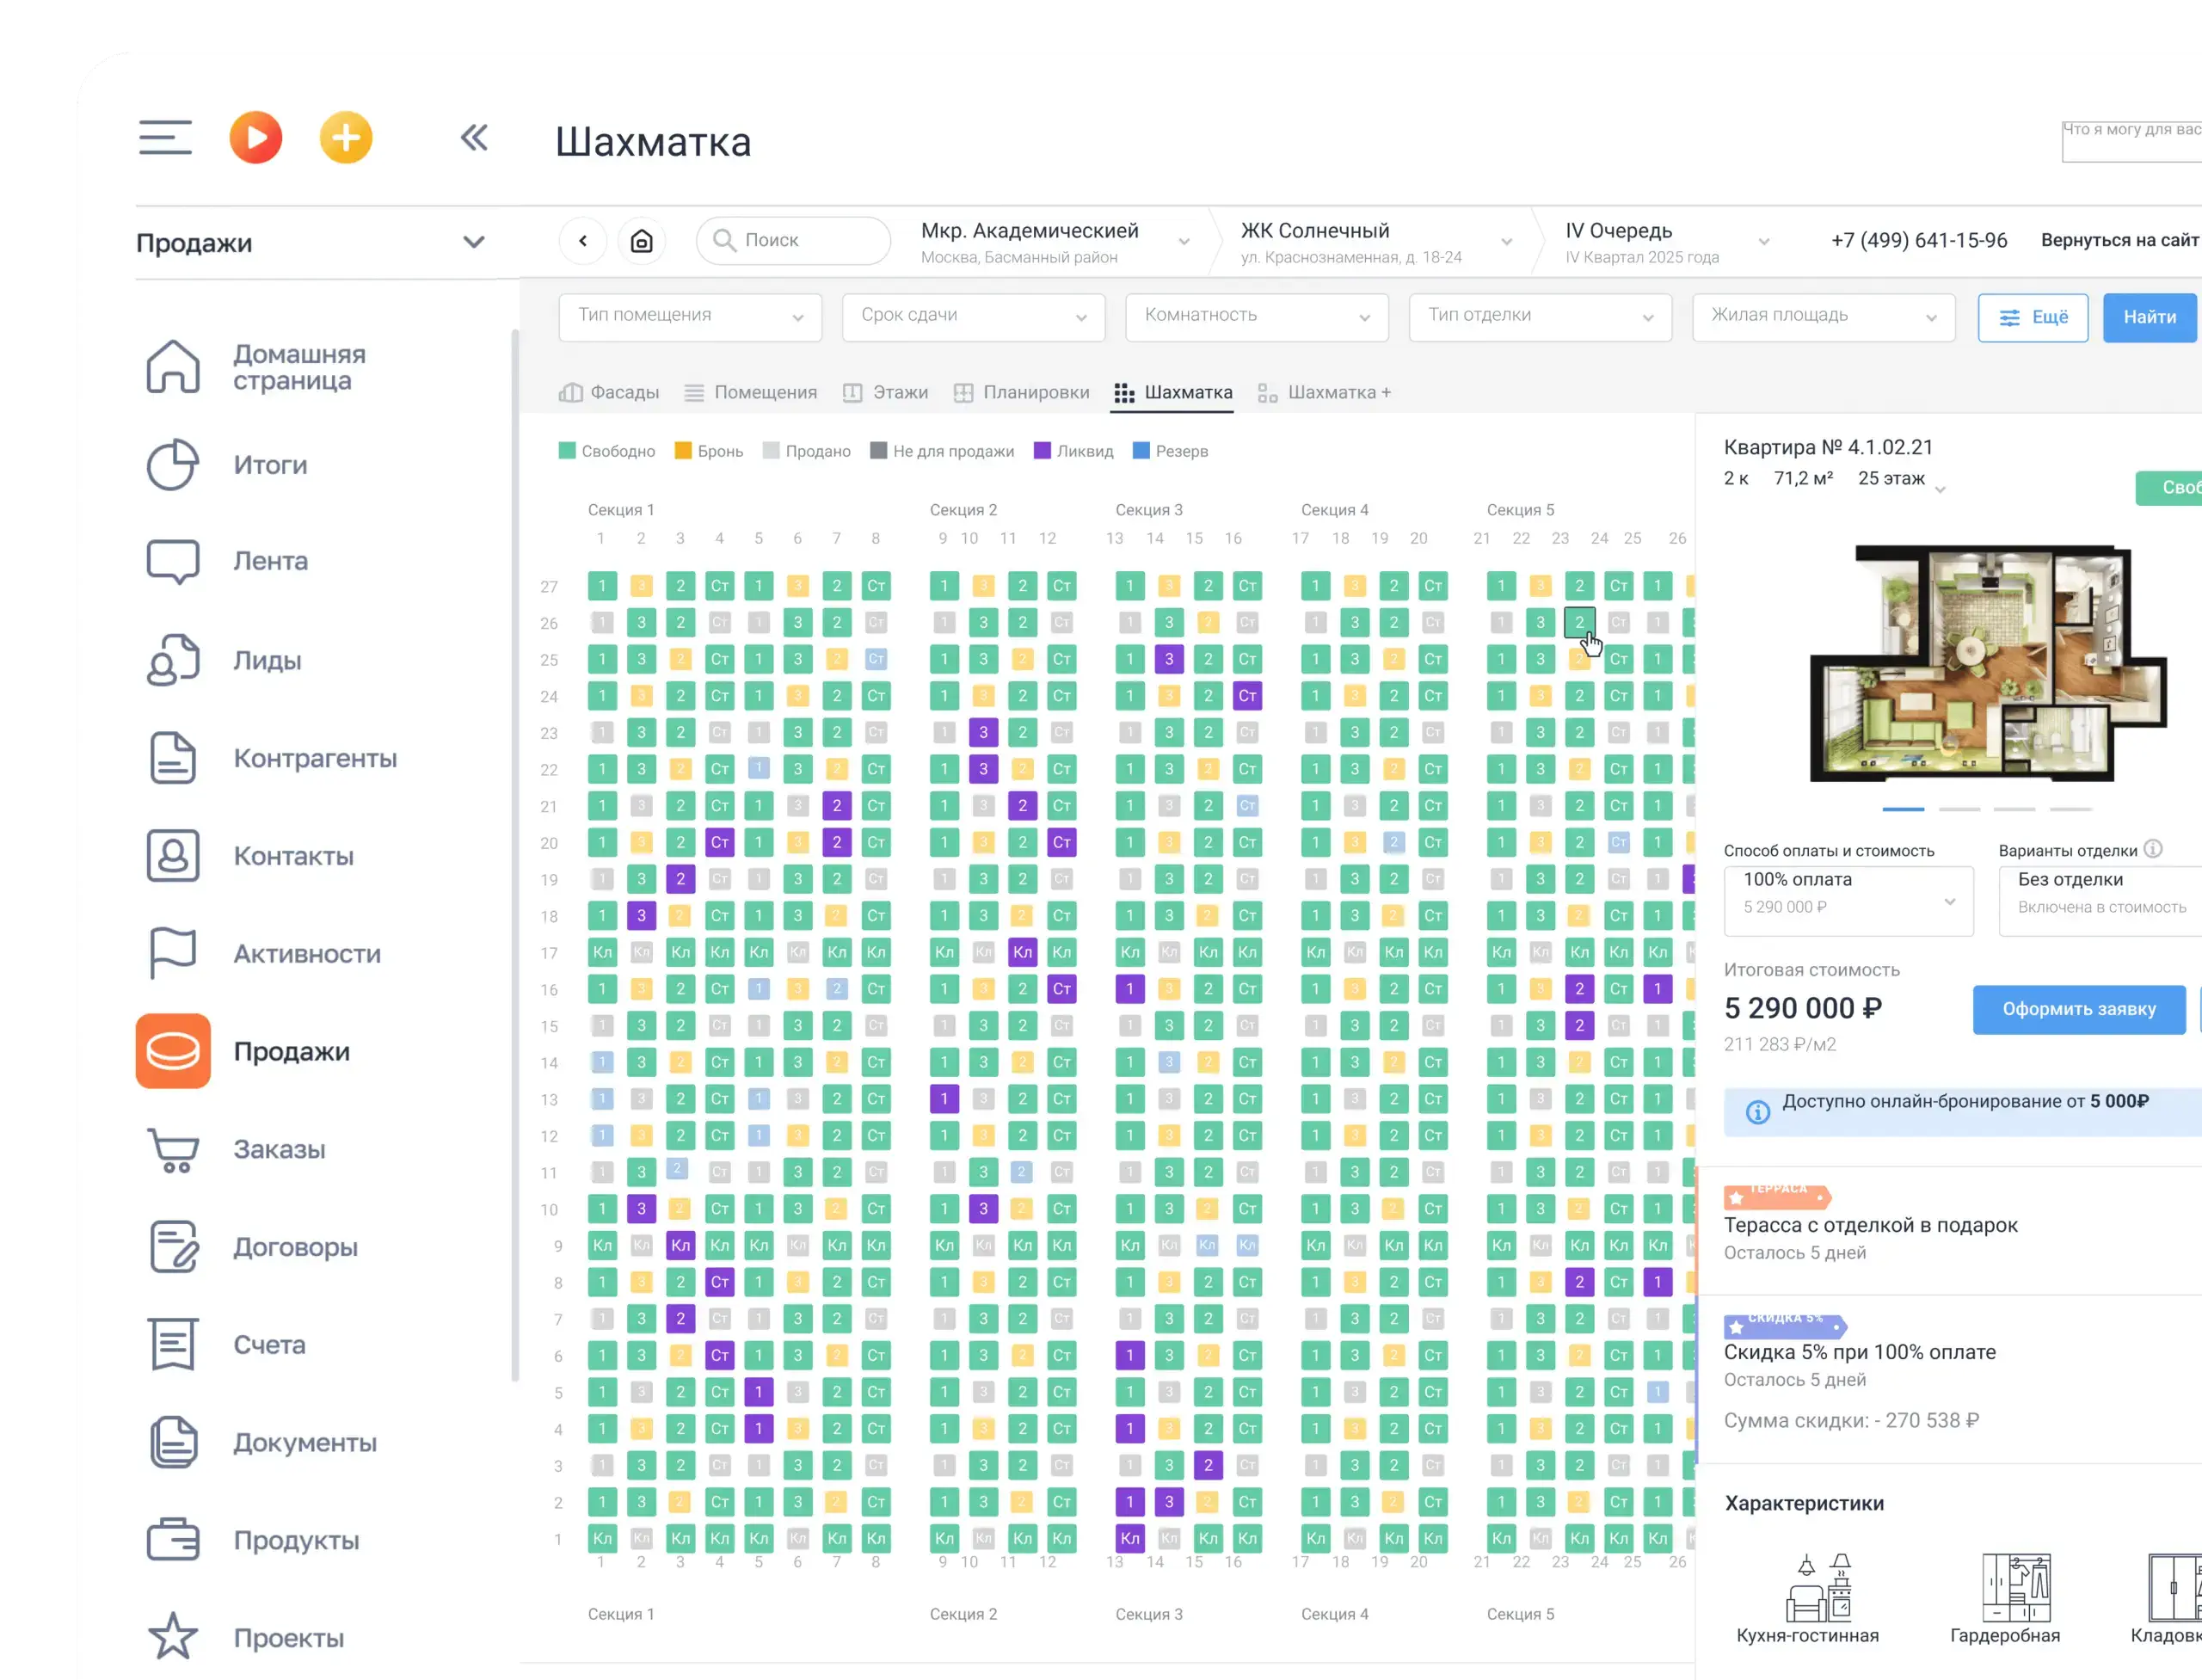
Task: Click phone number +7 (499) 641-15-96
Action: click(x=1919, y=240)
